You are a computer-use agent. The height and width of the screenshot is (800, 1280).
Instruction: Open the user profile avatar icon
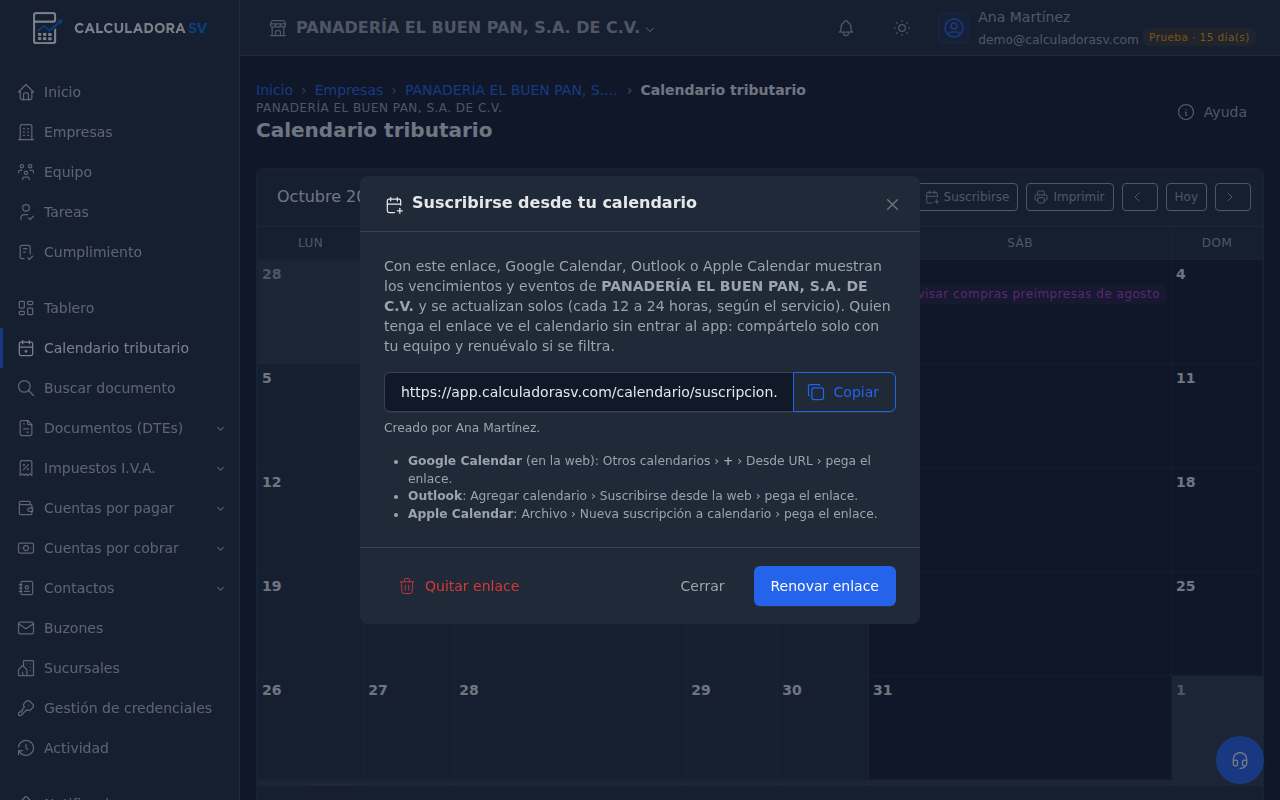954,28
